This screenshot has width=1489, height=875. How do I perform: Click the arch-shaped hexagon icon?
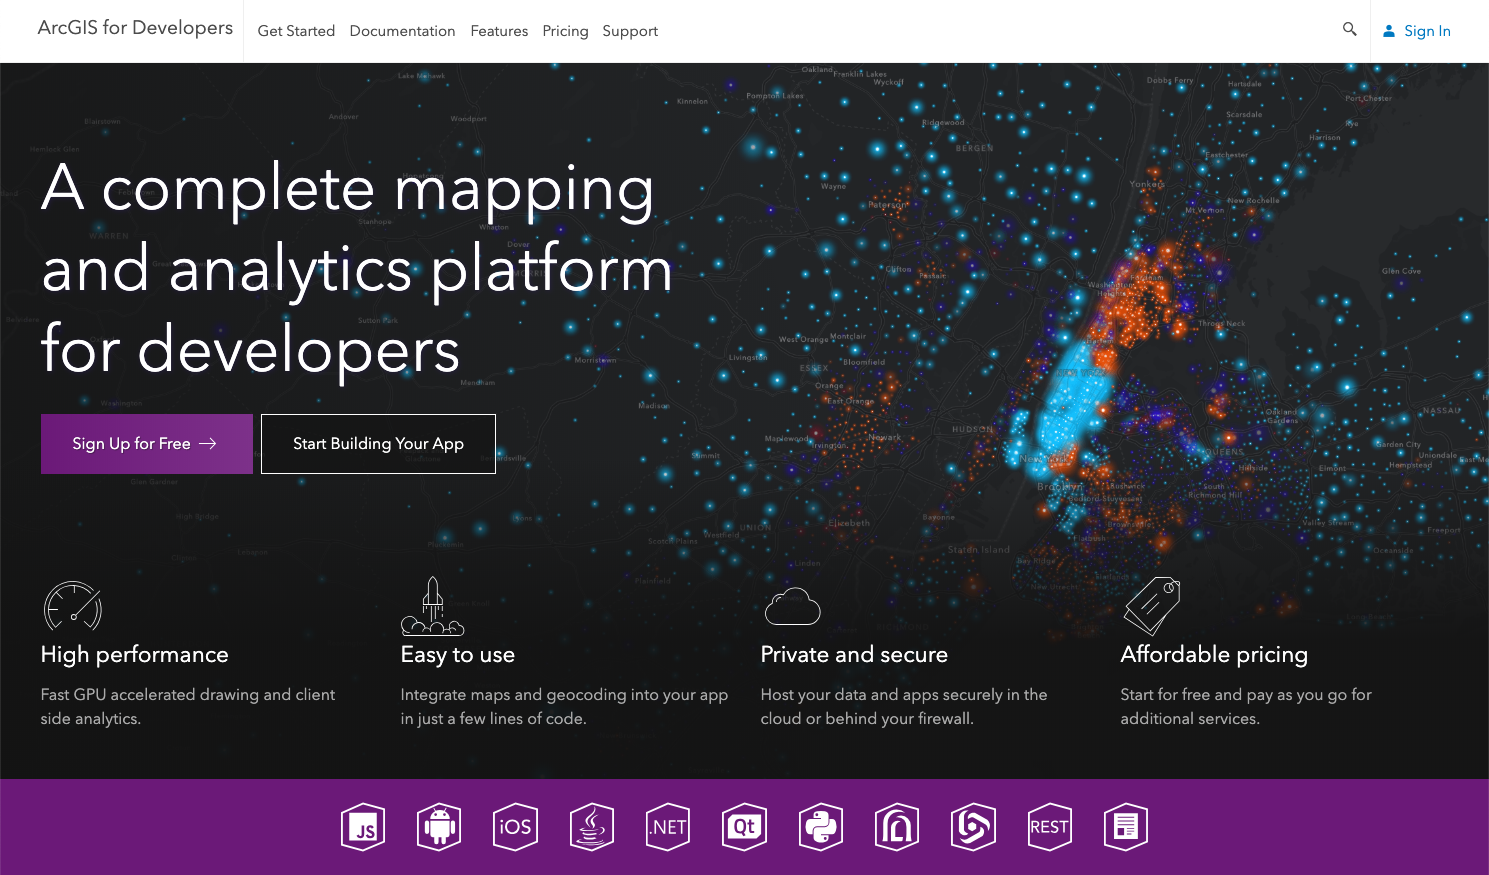click(x=897, y=827)
